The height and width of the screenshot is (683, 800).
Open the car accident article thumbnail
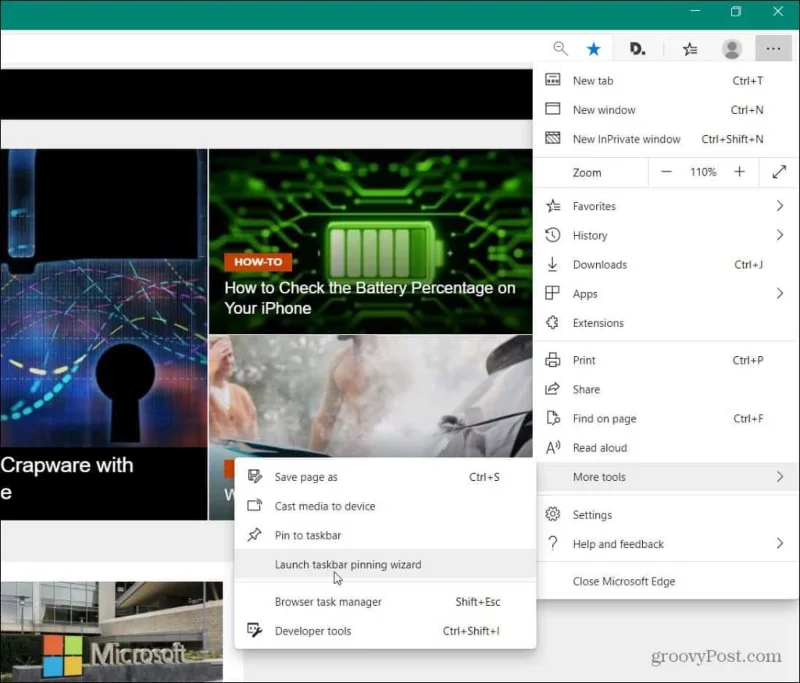[x=370, y=396]
